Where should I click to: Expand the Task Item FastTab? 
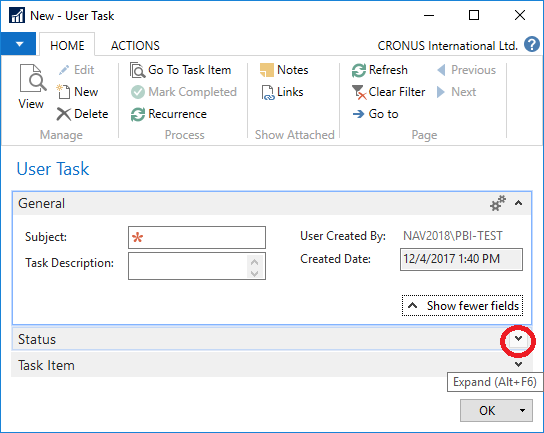click(518, 364)
